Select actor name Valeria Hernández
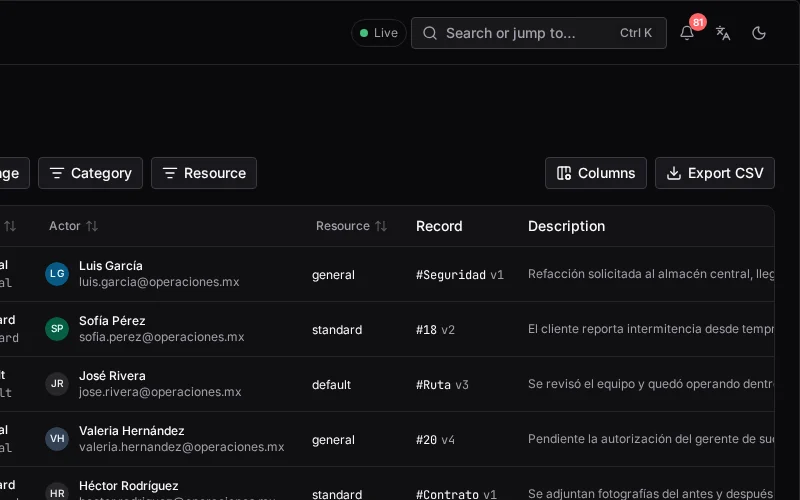 click(132, 431)
